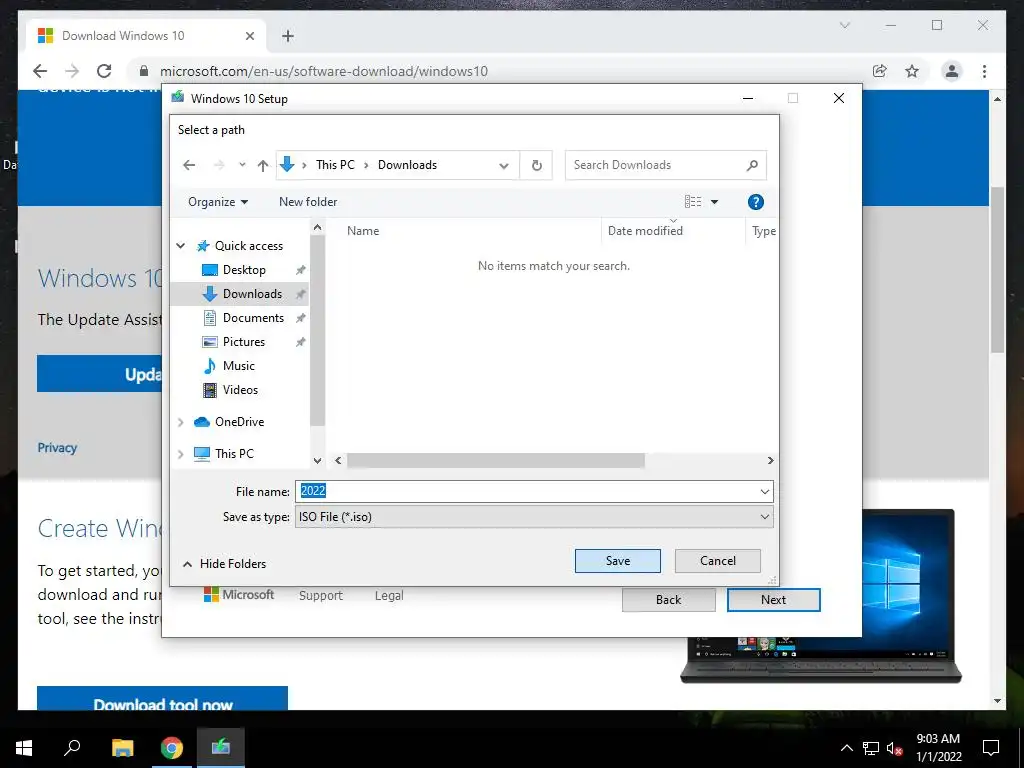The width and height of the screenshot is (1024, 768).
Task: Share this page icon in Chrome
Action: (x=880, y=71)
